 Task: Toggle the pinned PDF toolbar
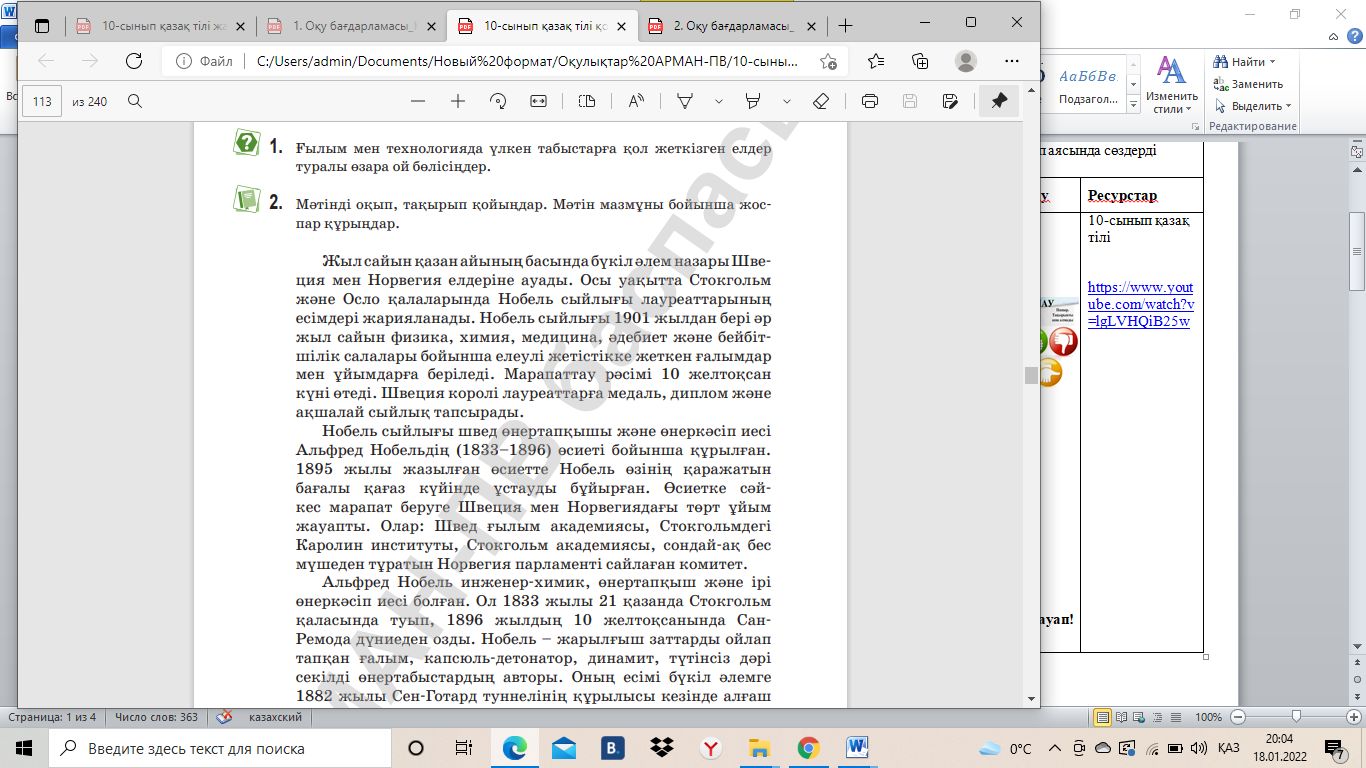[999, 101]
